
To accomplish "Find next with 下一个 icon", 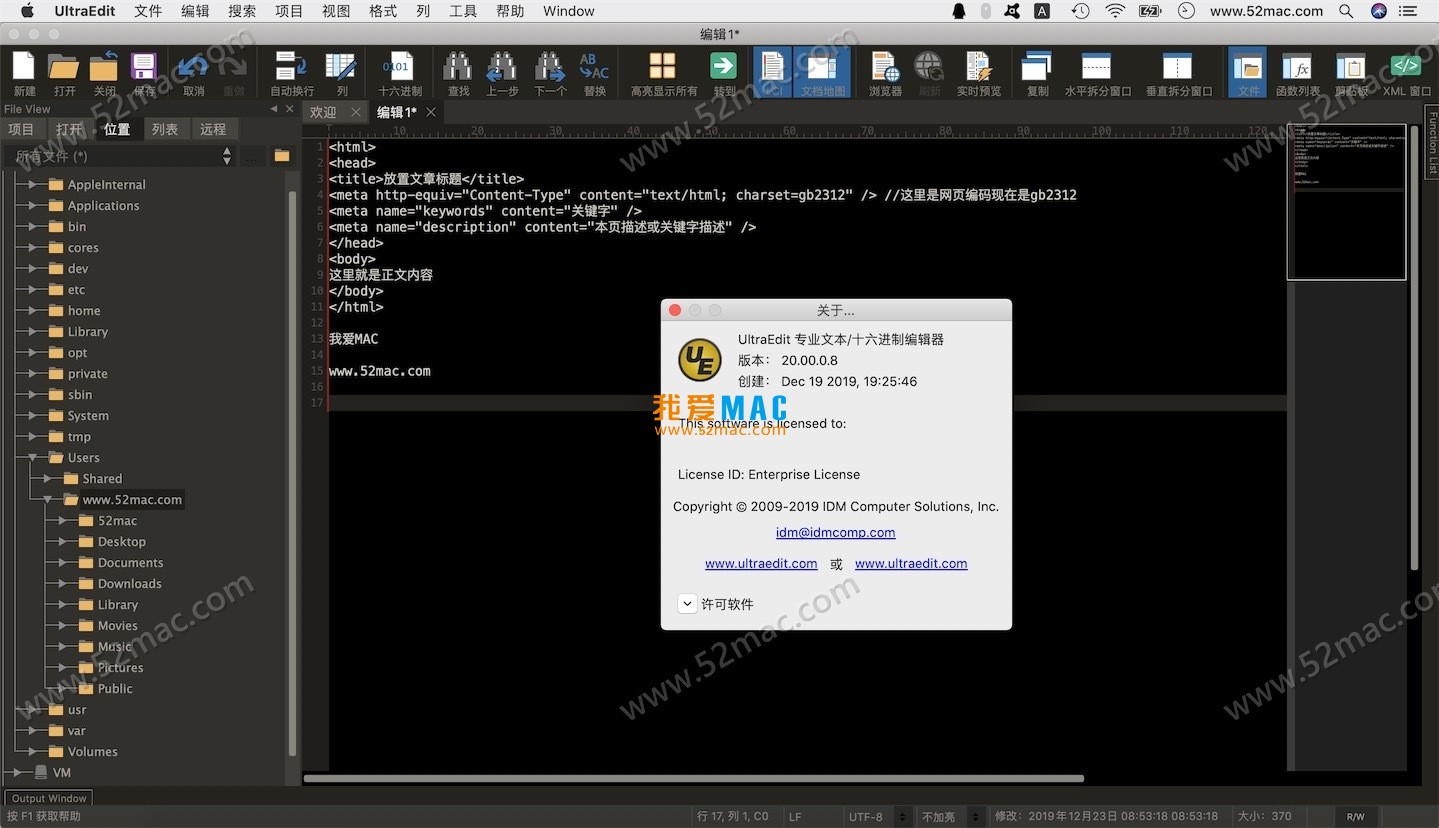I will click(x=549, y=72).
